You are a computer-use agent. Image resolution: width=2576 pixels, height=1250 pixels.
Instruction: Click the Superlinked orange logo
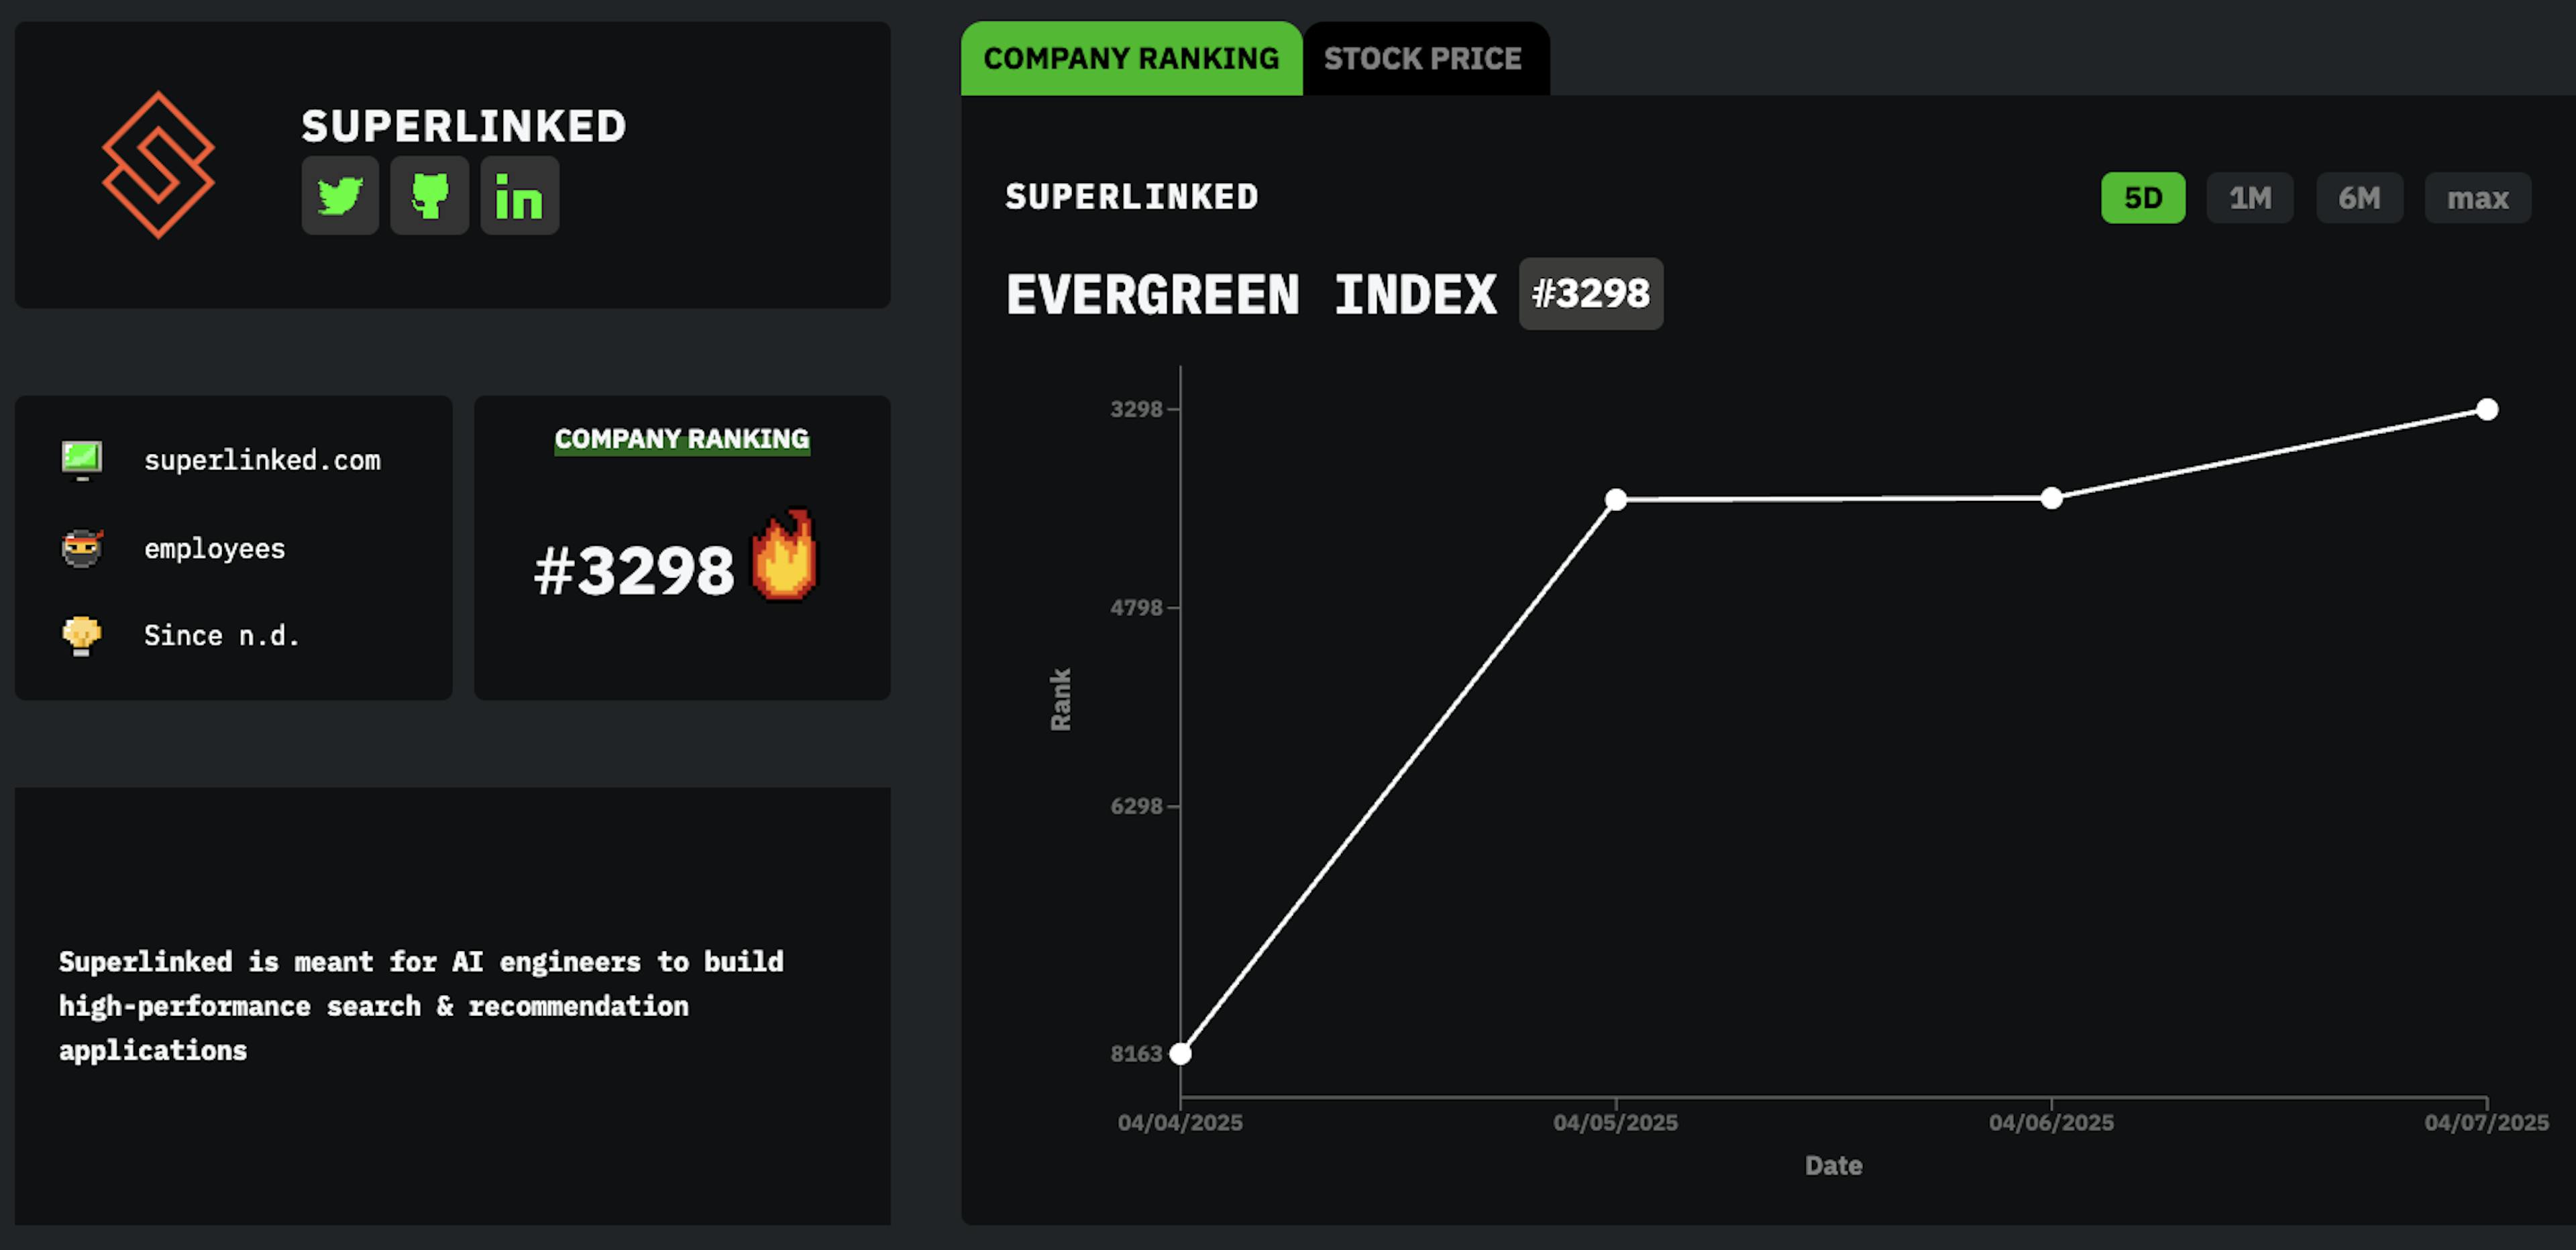click(158, 165)
